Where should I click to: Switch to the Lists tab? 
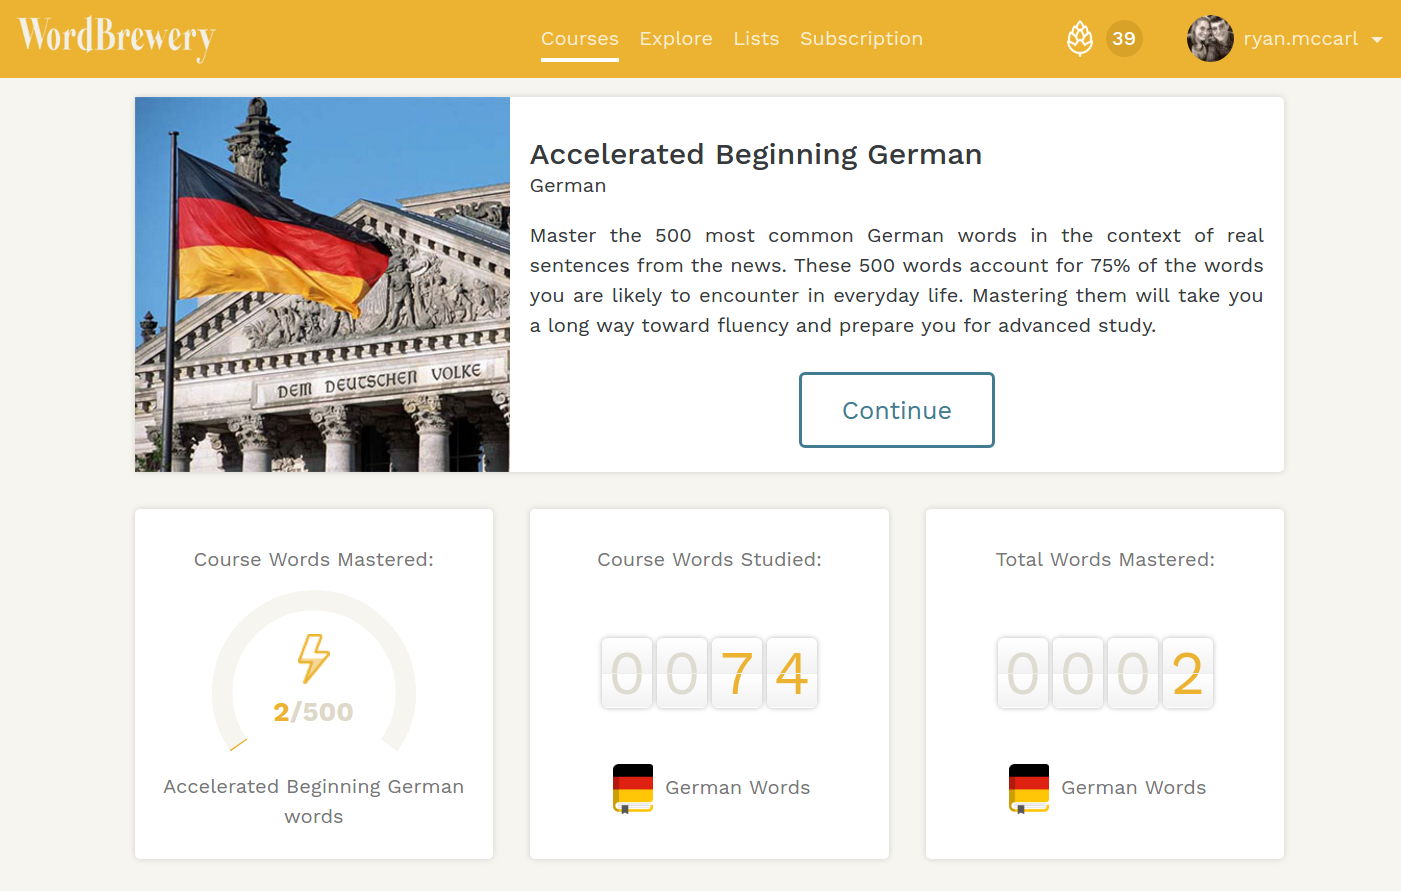(756, 39)
